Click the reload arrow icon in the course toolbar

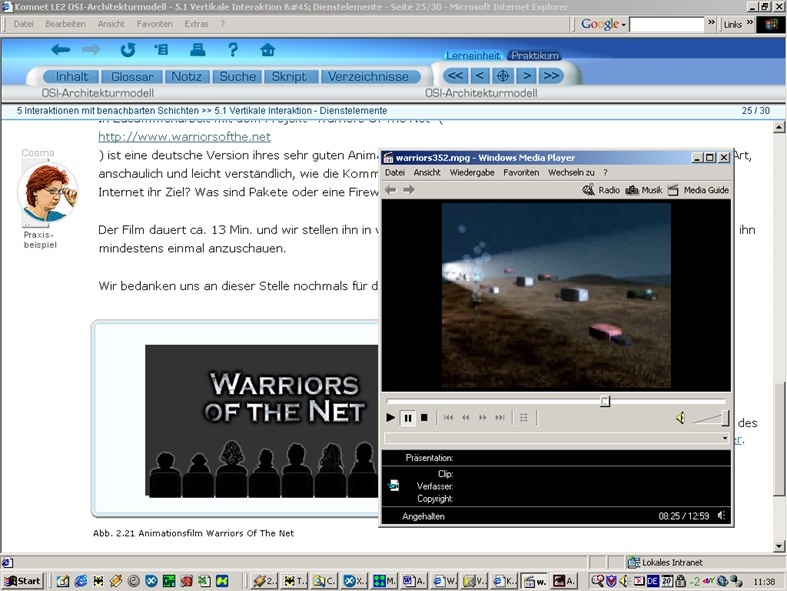128,50
